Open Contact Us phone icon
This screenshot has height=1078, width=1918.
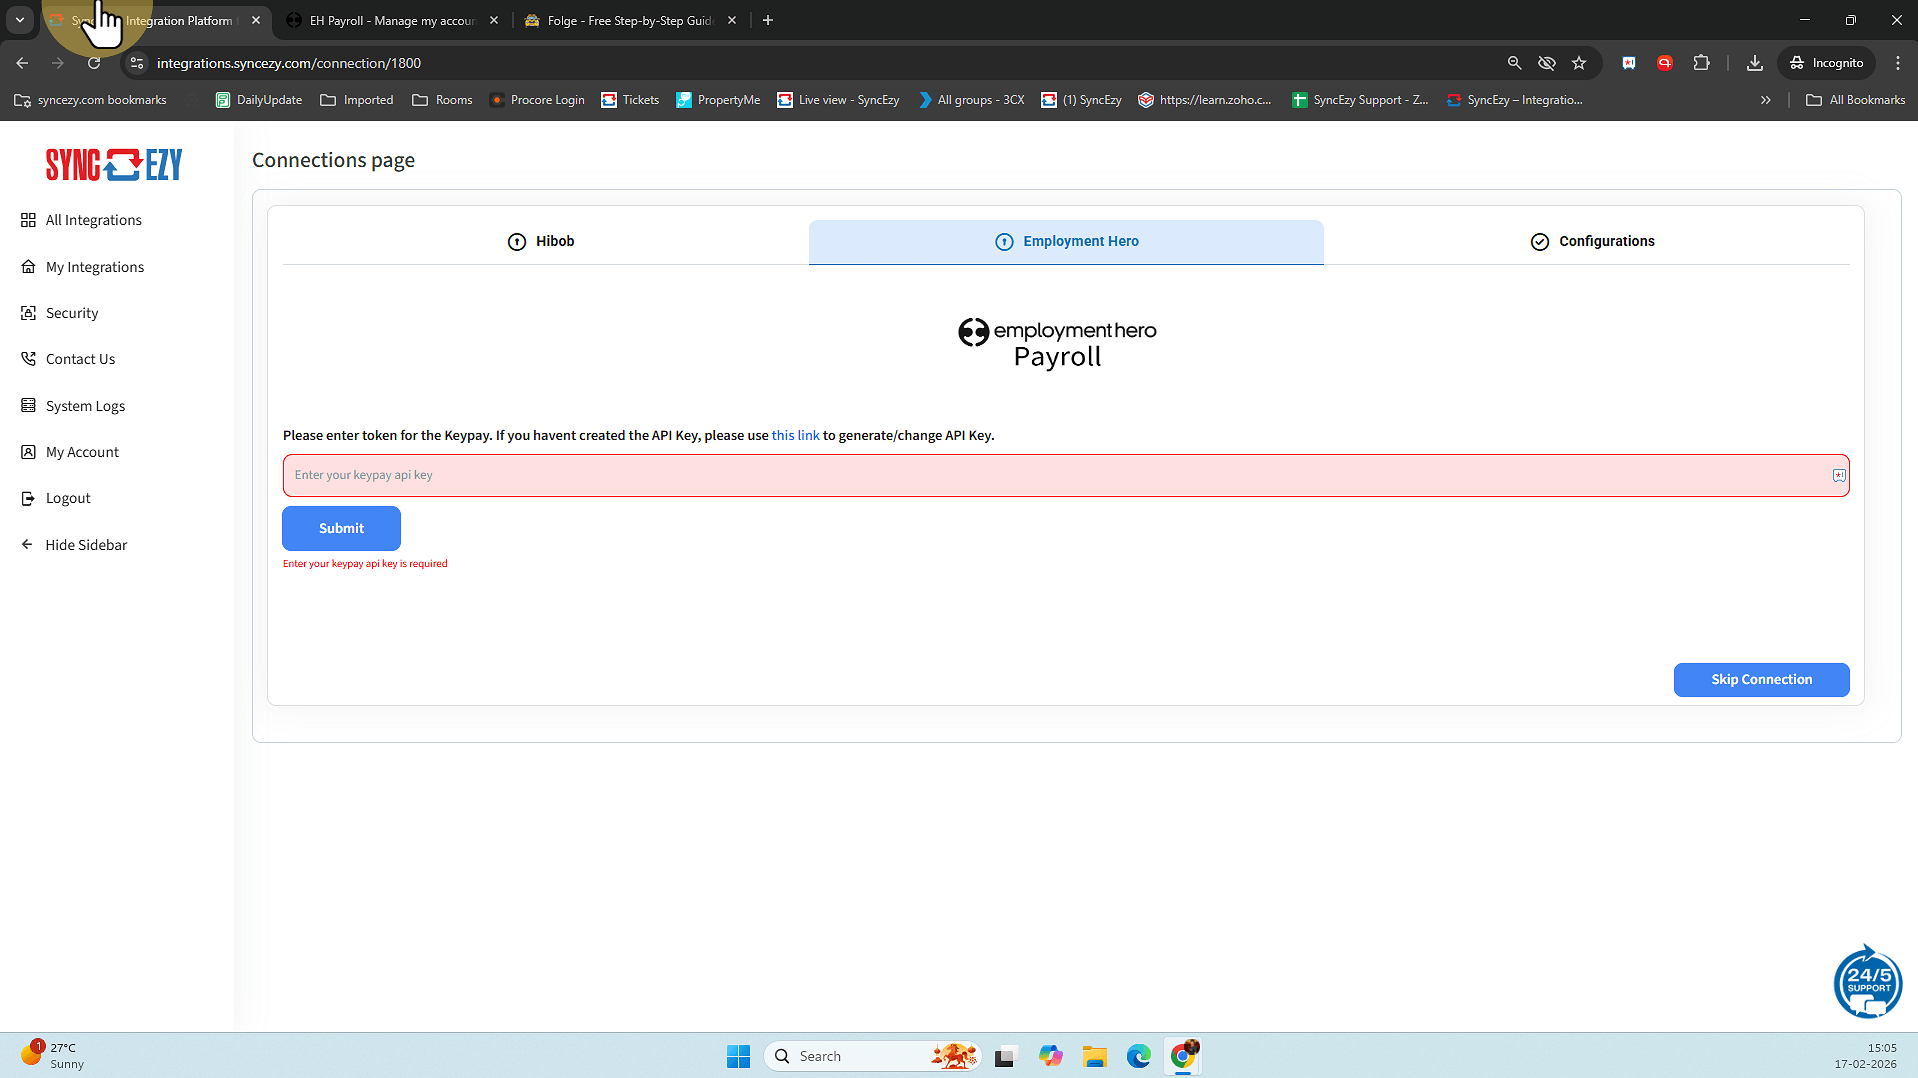pos(28,359)
